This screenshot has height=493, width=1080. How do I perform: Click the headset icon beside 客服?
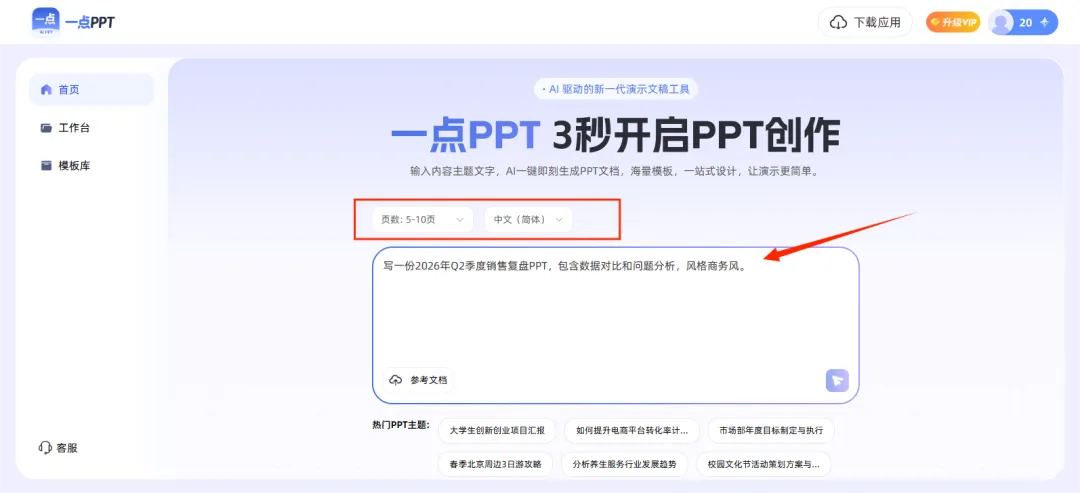tap(45, 448)
